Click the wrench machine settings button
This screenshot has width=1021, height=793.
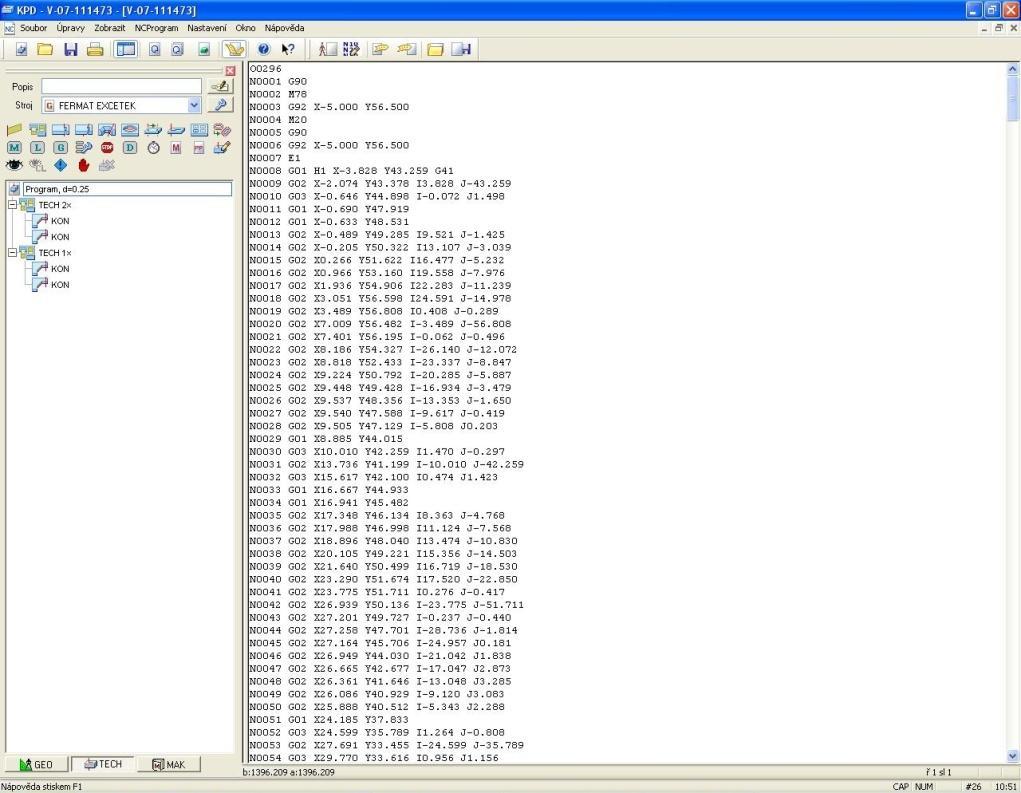pos(221,105)
